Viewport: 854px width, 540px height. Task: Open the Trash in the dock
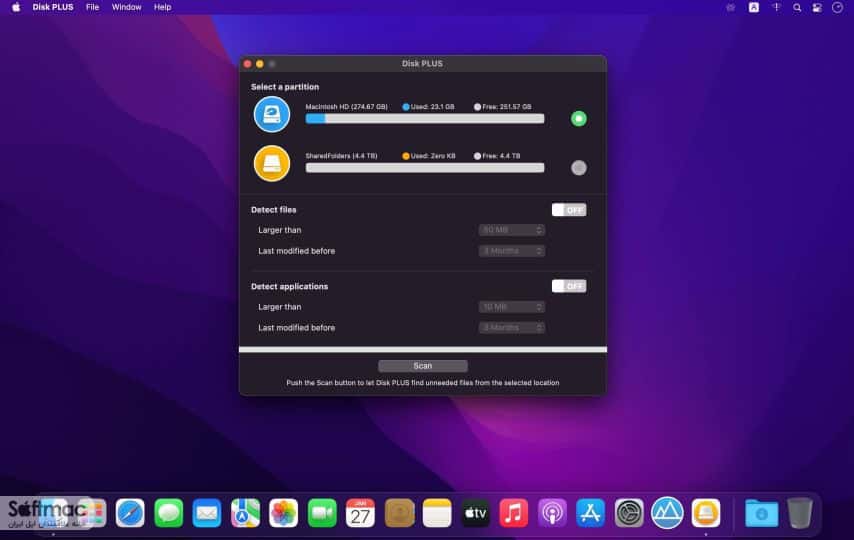click(800, 513)
